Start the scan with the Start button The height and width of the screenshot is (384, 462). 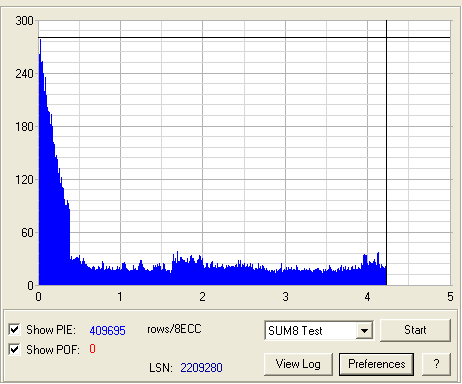[415, 330]
